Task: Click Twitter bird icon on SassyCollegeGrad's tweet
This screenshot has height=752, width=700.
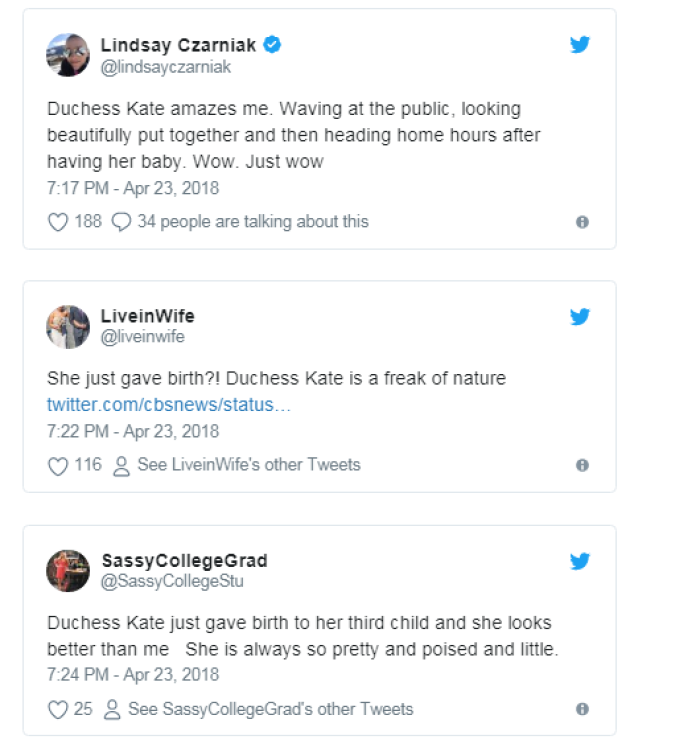Action: click(580, 561)
